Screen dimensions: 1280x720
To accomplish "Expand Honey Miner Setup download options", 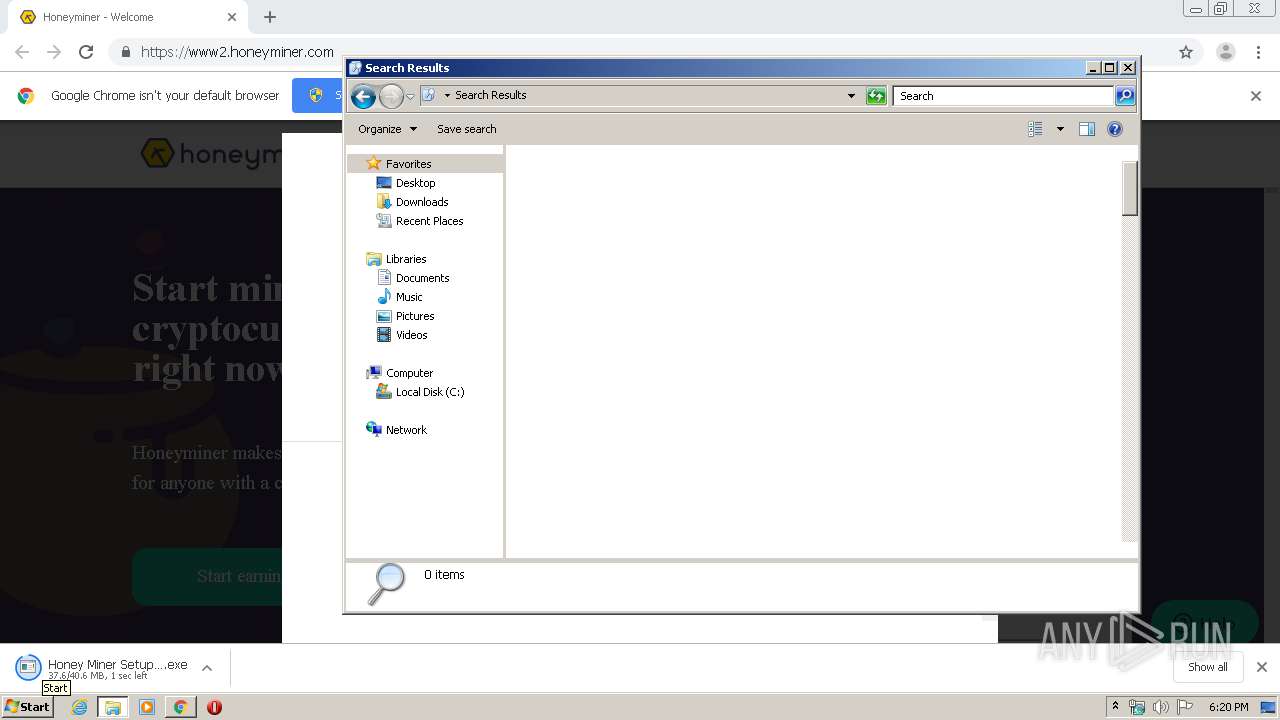I will tap(207, 668).
